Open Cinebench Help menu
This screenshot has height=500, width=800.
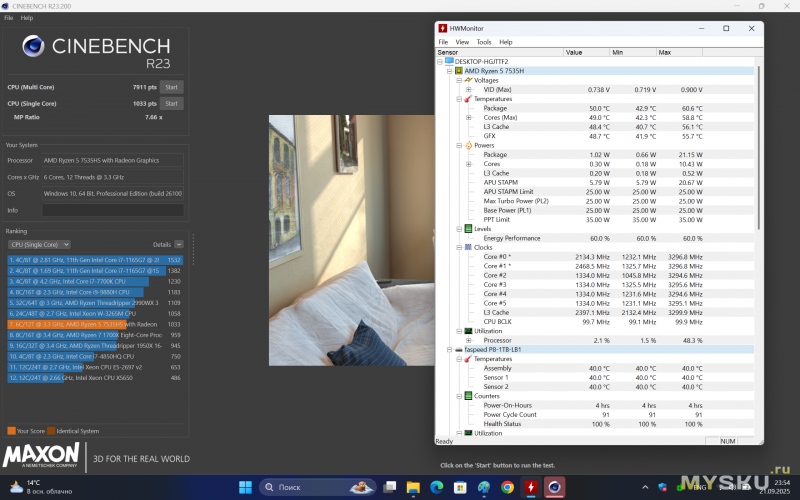[x=27, y=18]
